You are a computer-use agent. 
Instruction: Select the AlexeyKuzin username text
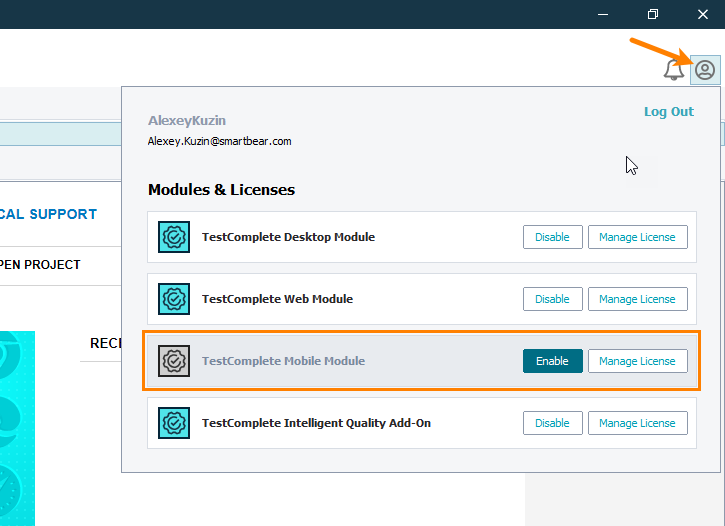187,121
